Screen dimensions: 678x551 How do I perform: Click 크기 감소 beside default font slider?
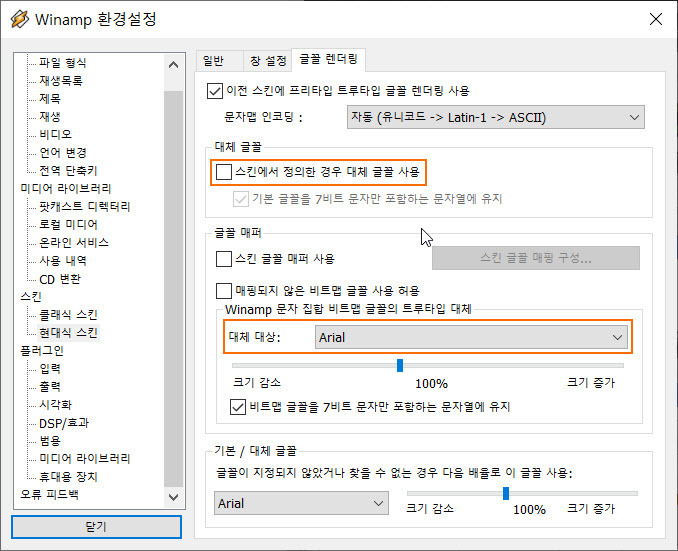click(x=430, y=509)
